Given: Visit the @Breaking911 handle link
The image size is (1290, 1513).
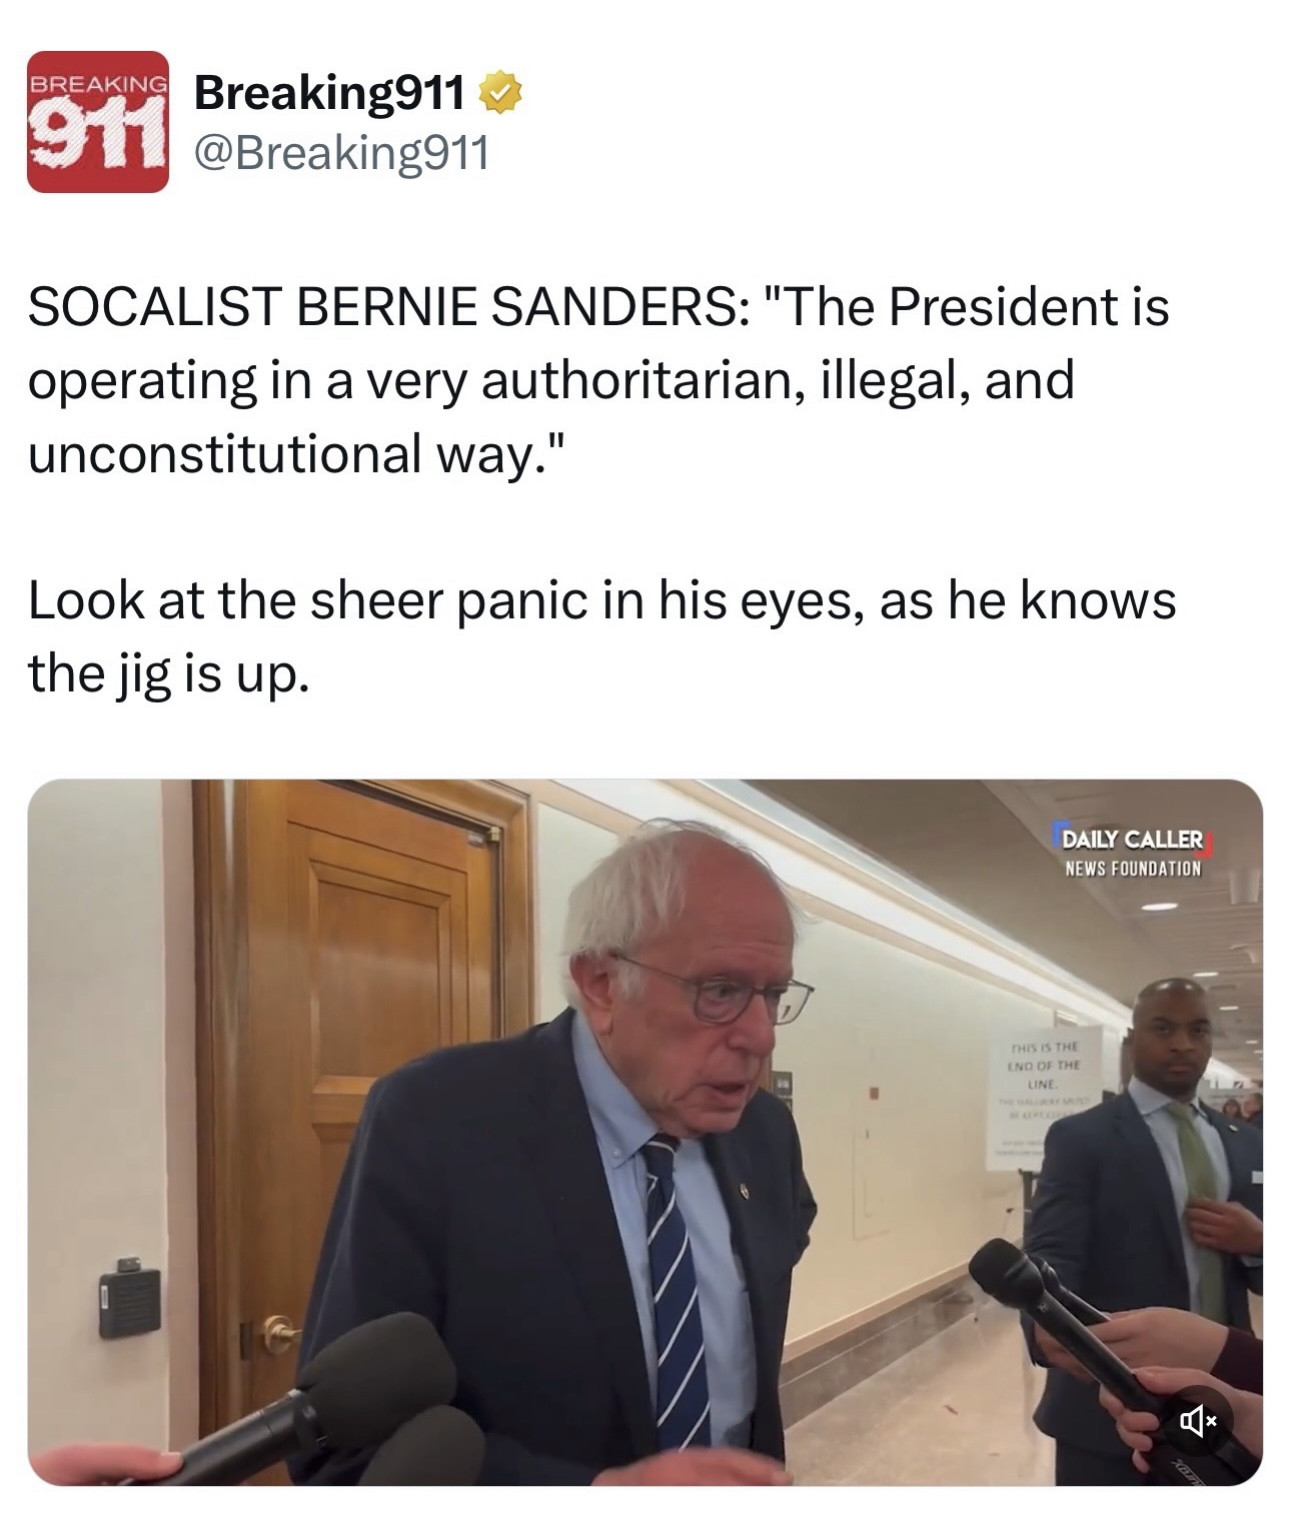Looking at the screenshot, I should 341,153.
